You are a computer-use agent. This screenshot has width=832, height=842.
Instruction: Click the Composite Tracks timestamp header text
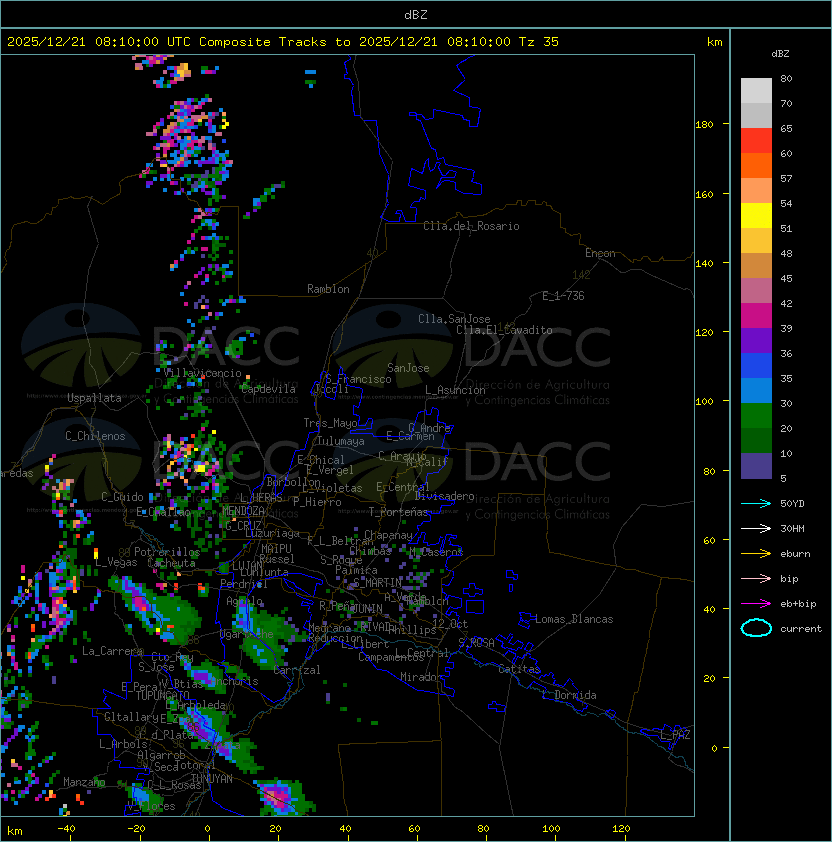coord(283,42)
